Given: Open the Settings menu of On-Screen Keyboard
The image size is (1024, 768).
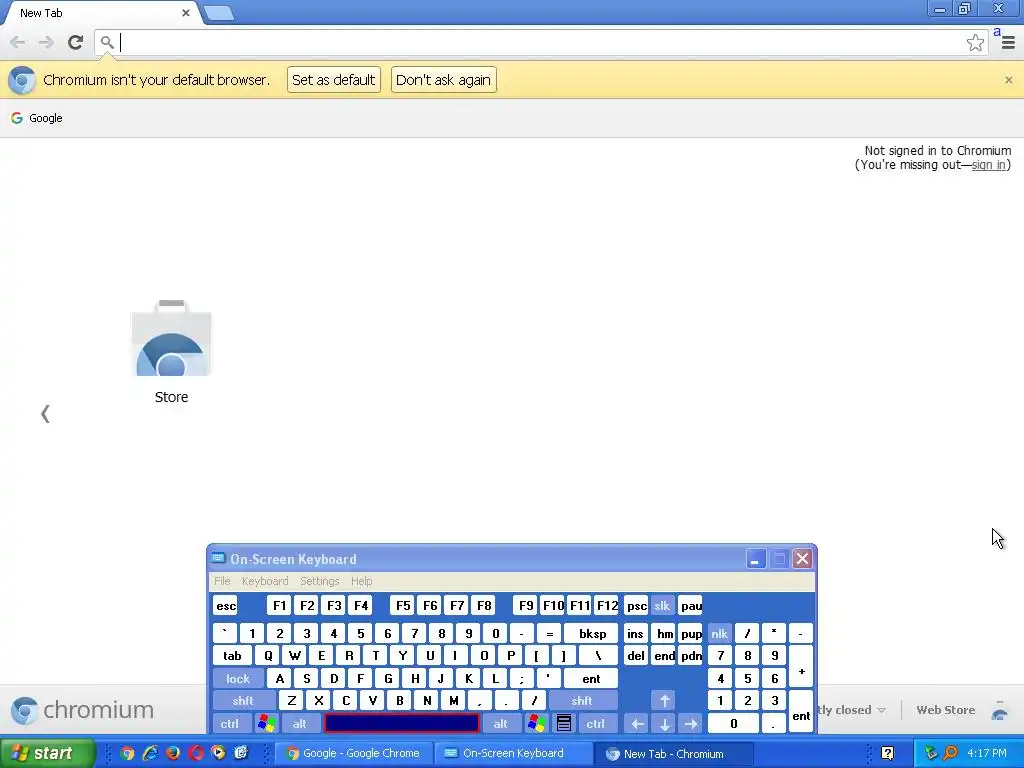Looking at the screenshot, I should pyautogui.click(x=319, y=581).
